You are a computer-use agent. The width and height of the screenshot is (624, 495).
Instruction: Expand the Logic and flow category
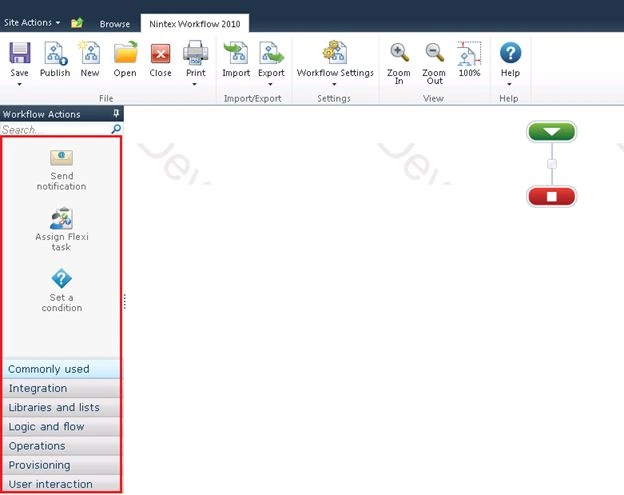[61, 427]
